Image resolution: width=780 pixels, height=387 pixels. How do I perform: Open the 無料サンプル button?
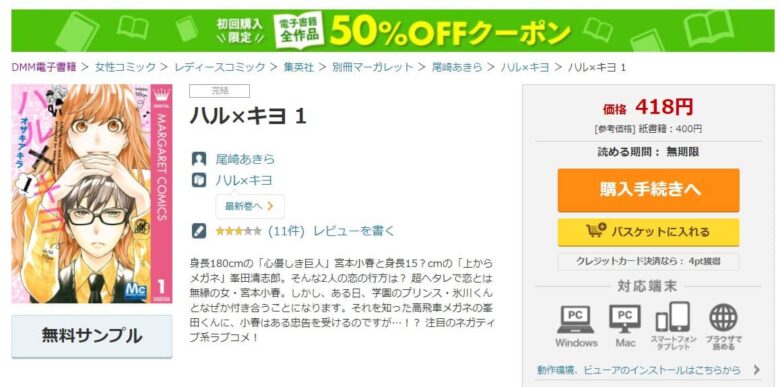point(92,336)
